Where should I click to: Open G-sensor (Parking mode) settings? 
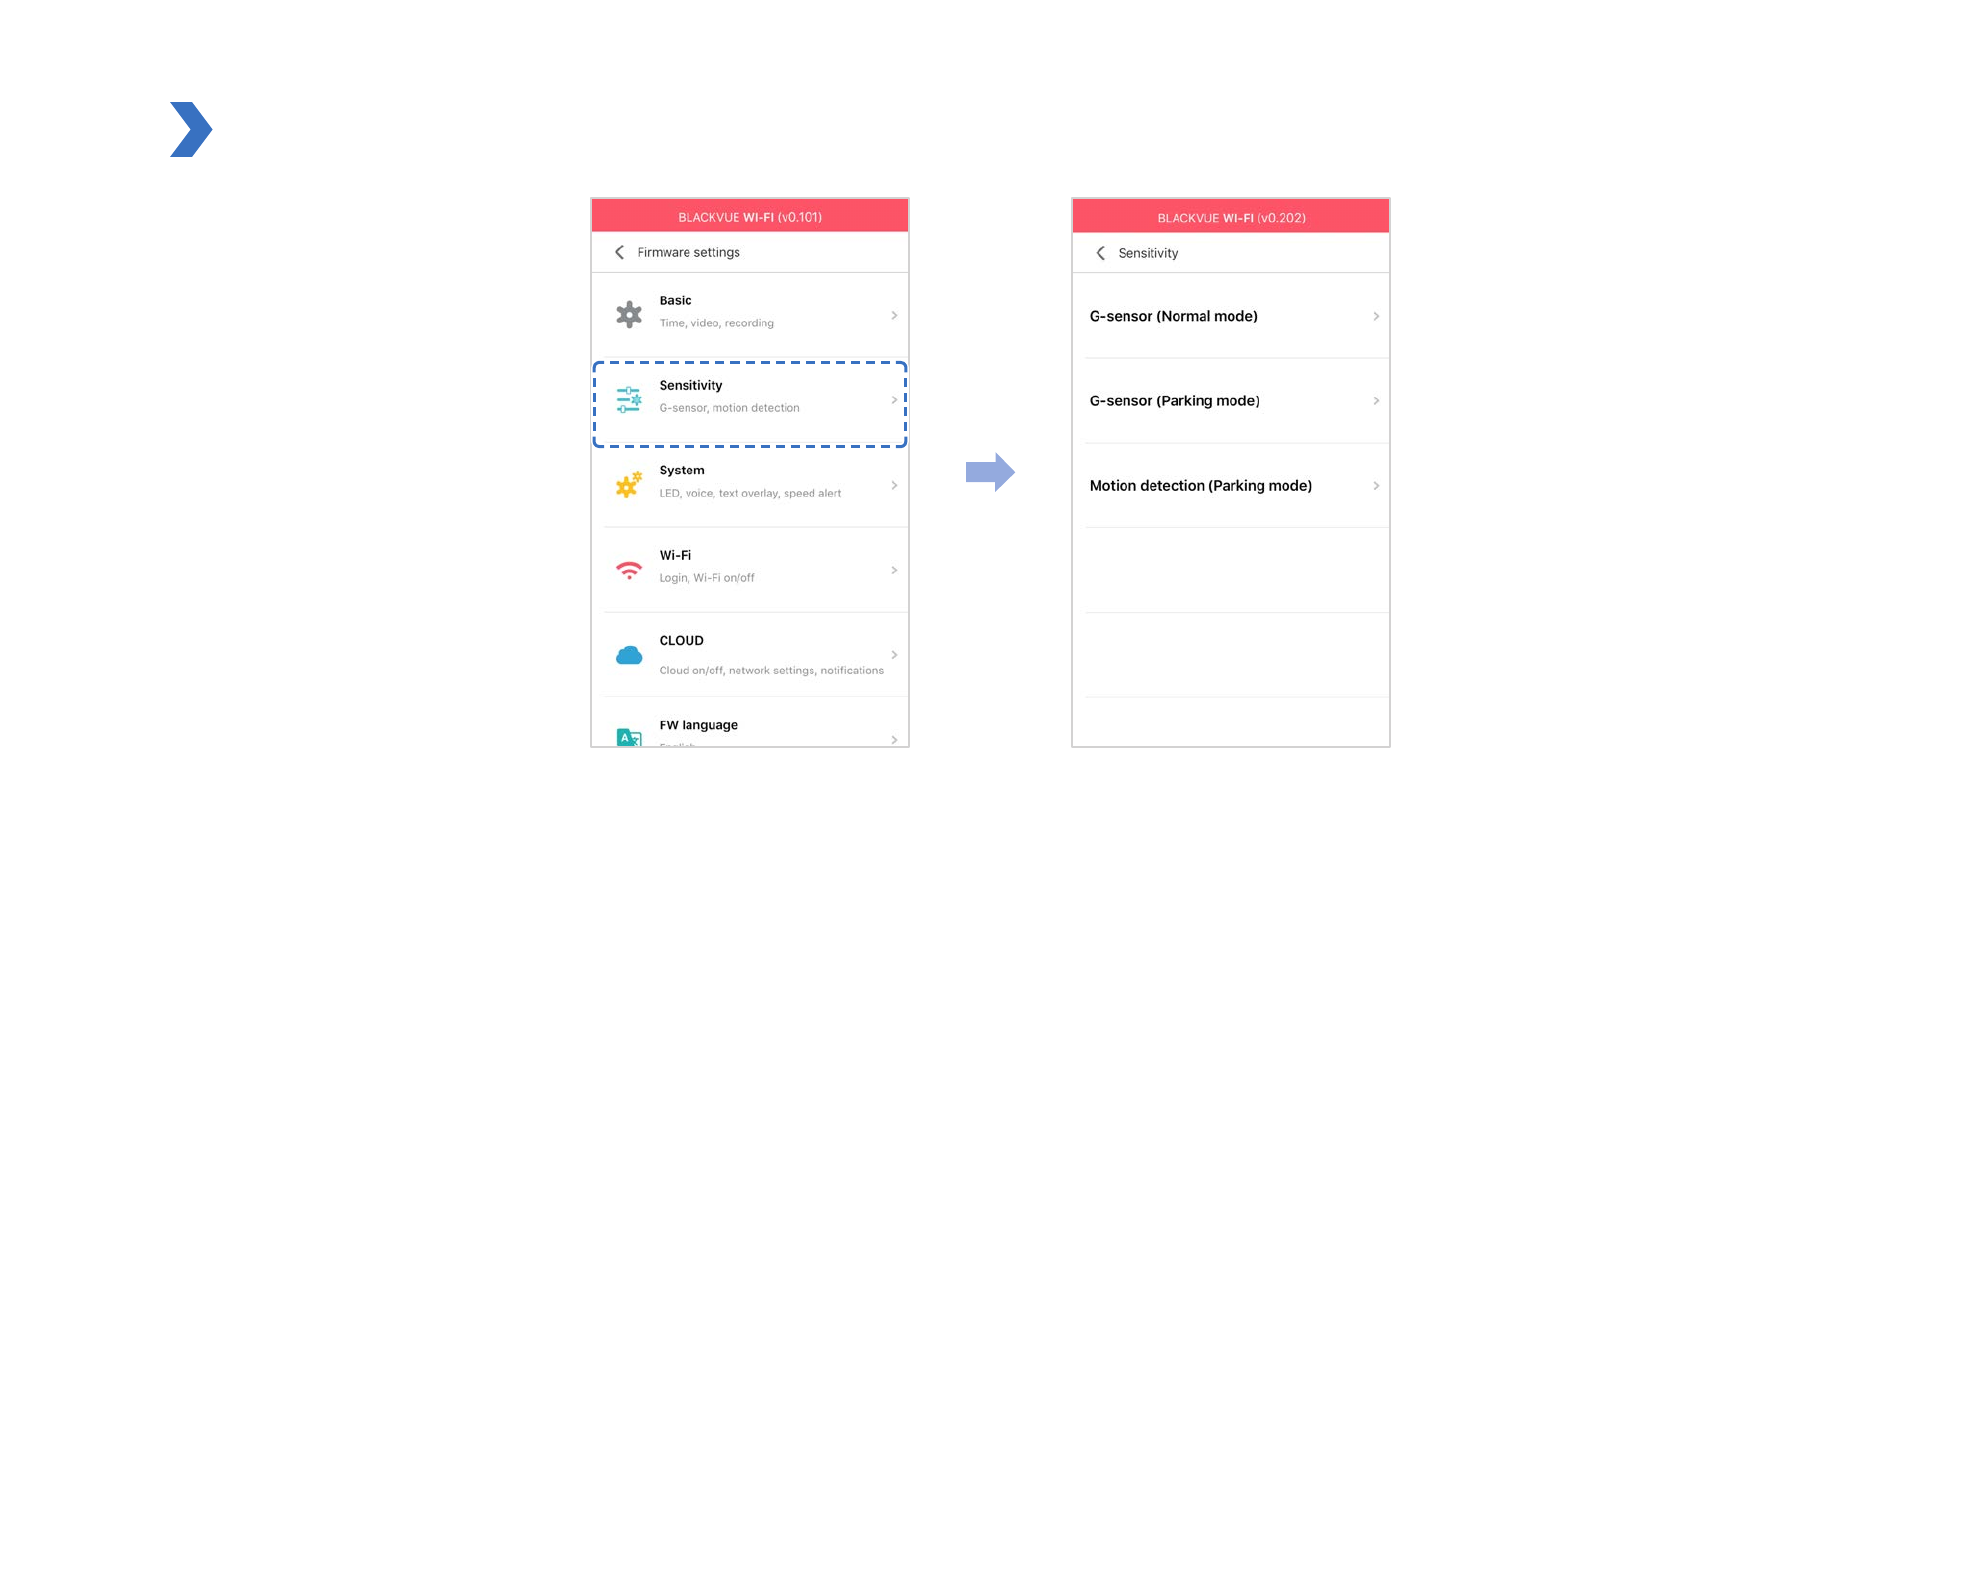[x=1175, y=401]
